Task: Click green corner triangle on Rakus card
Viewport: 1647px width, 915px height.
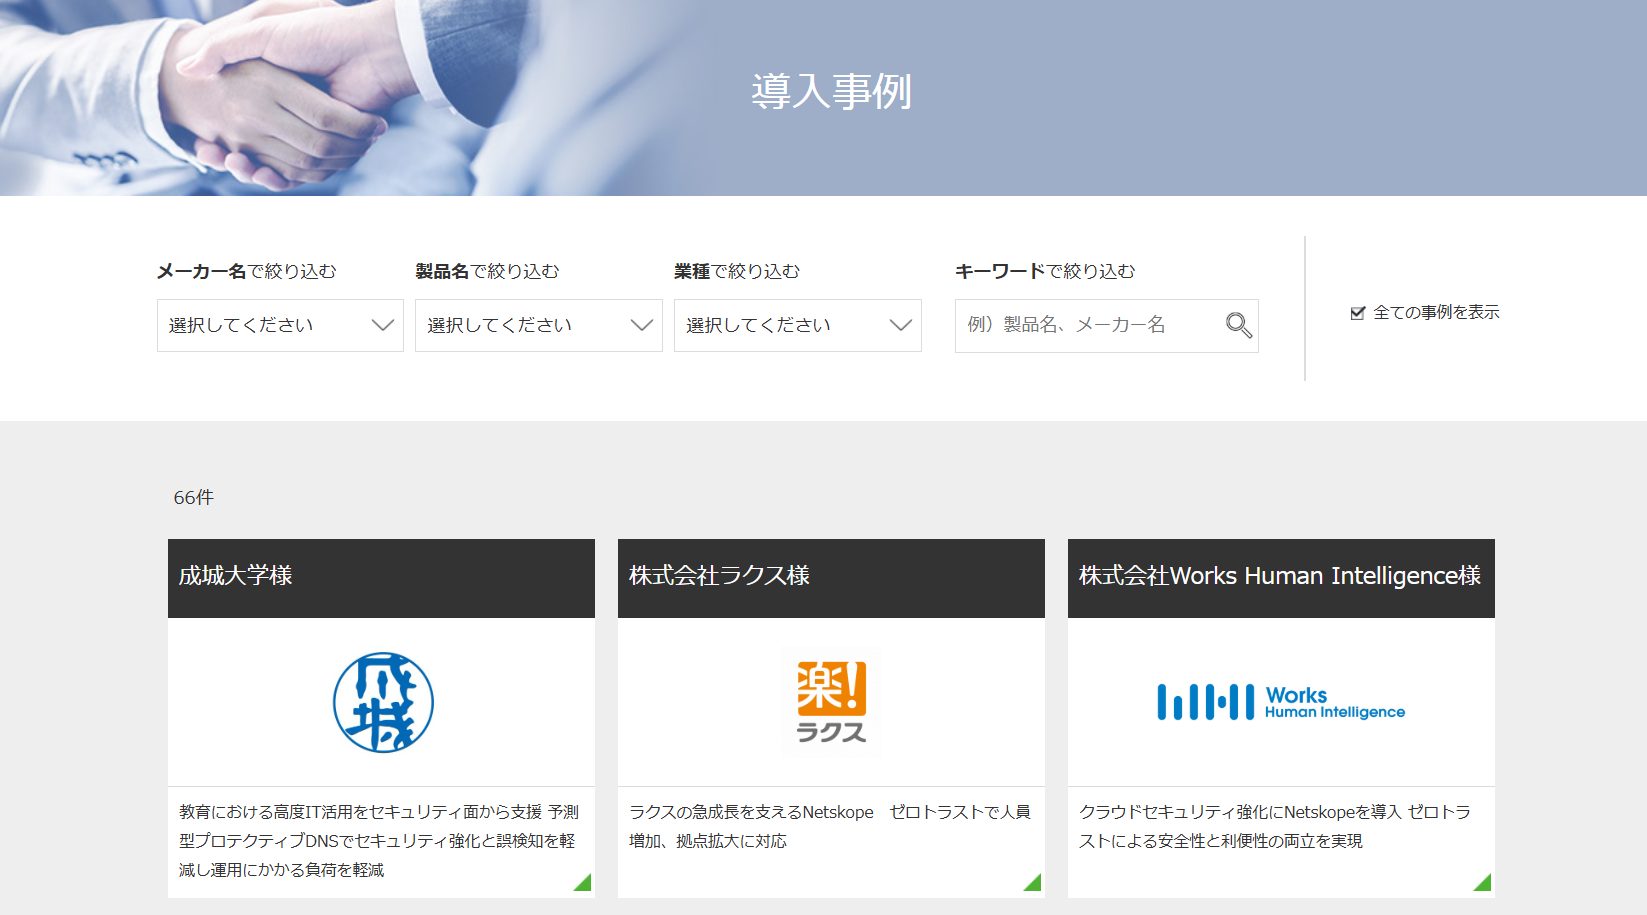Action: point(1031,880)
